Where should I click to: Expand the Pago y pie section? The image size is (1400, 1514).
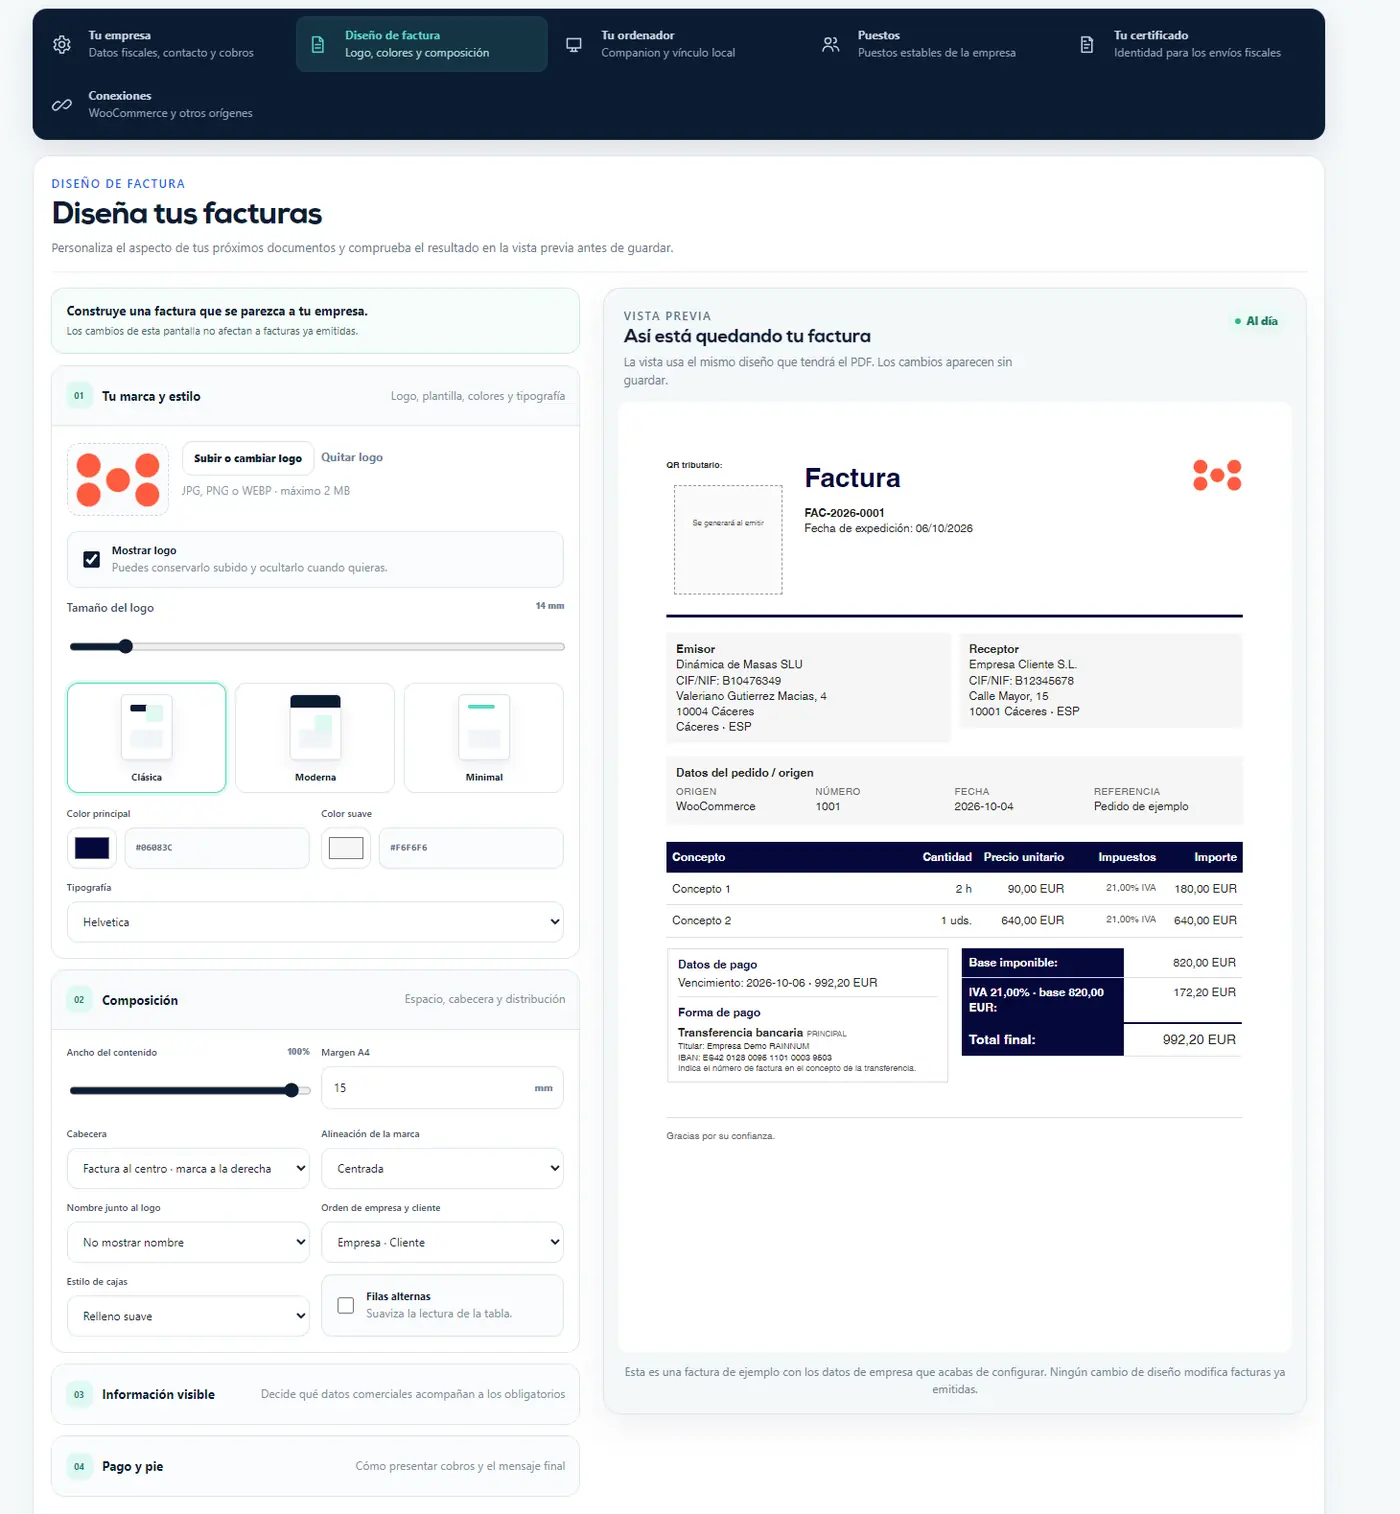315,1466
